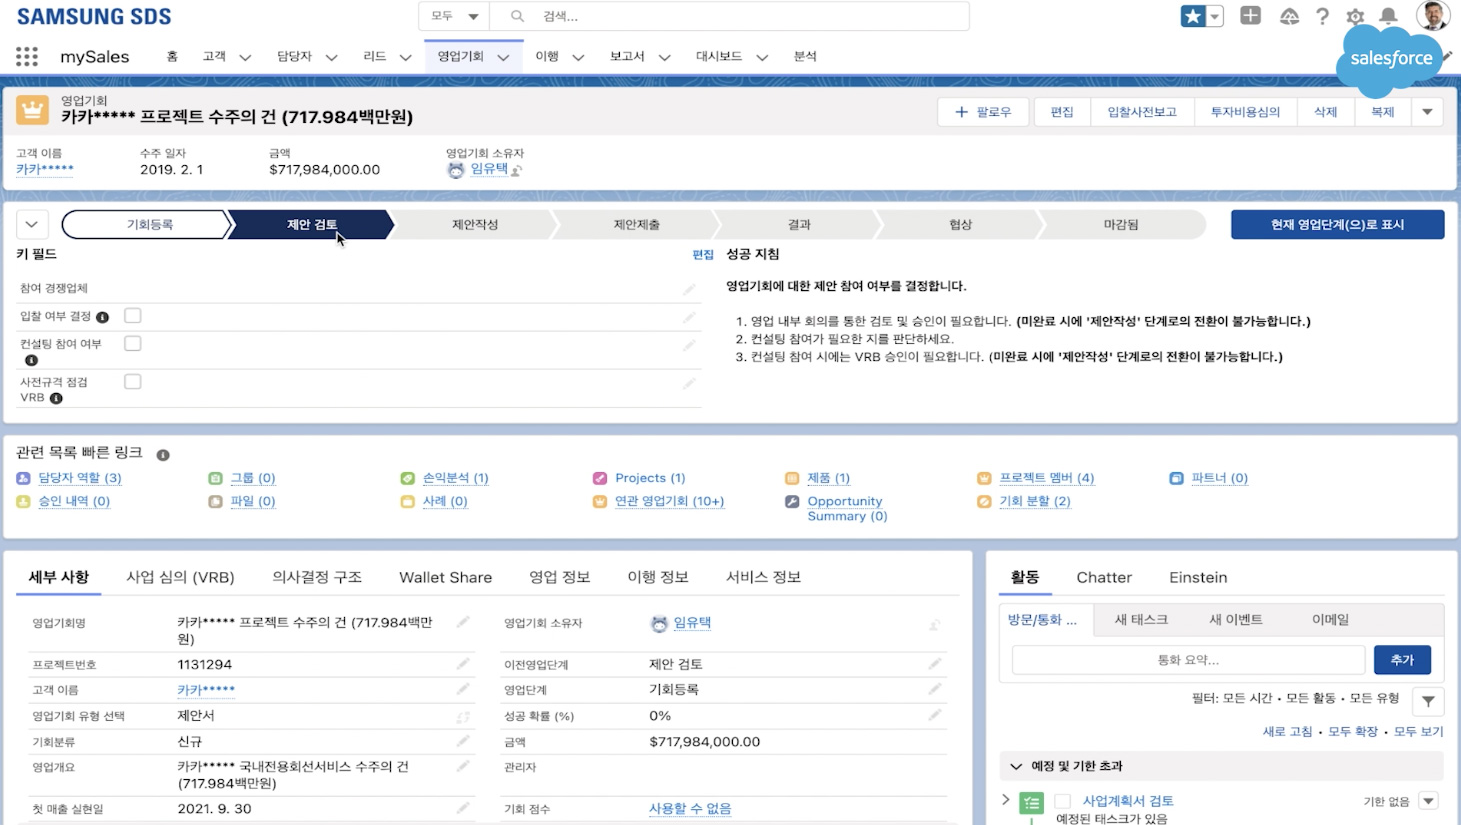Open the user profile avatar
This screenshot has width=1461, height=825.
click(x=1432, y=16)
